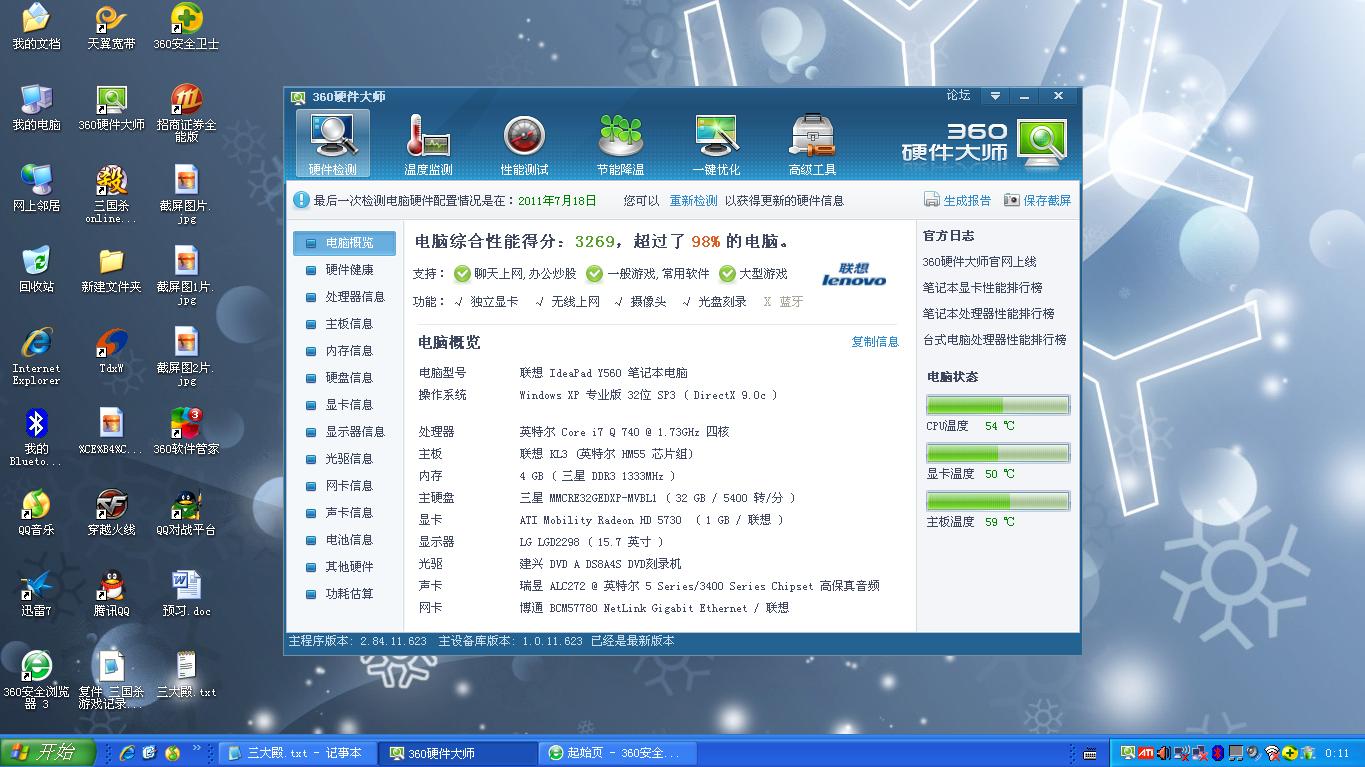Open the 一键优化 one-click optimize section
Screen dimensions: 1365x767
click(716, 144)
